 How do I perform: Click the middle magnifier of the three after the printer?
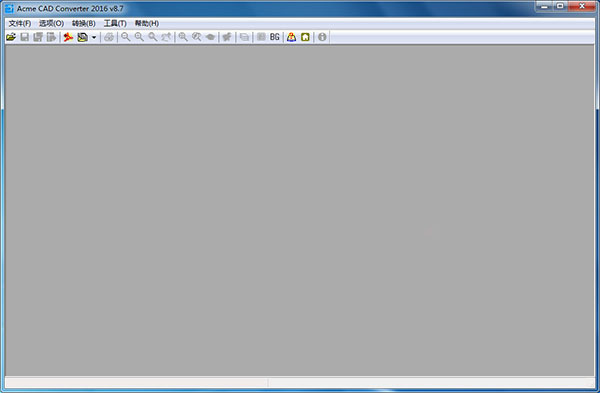pyautogui.click(x=139, y=37)
